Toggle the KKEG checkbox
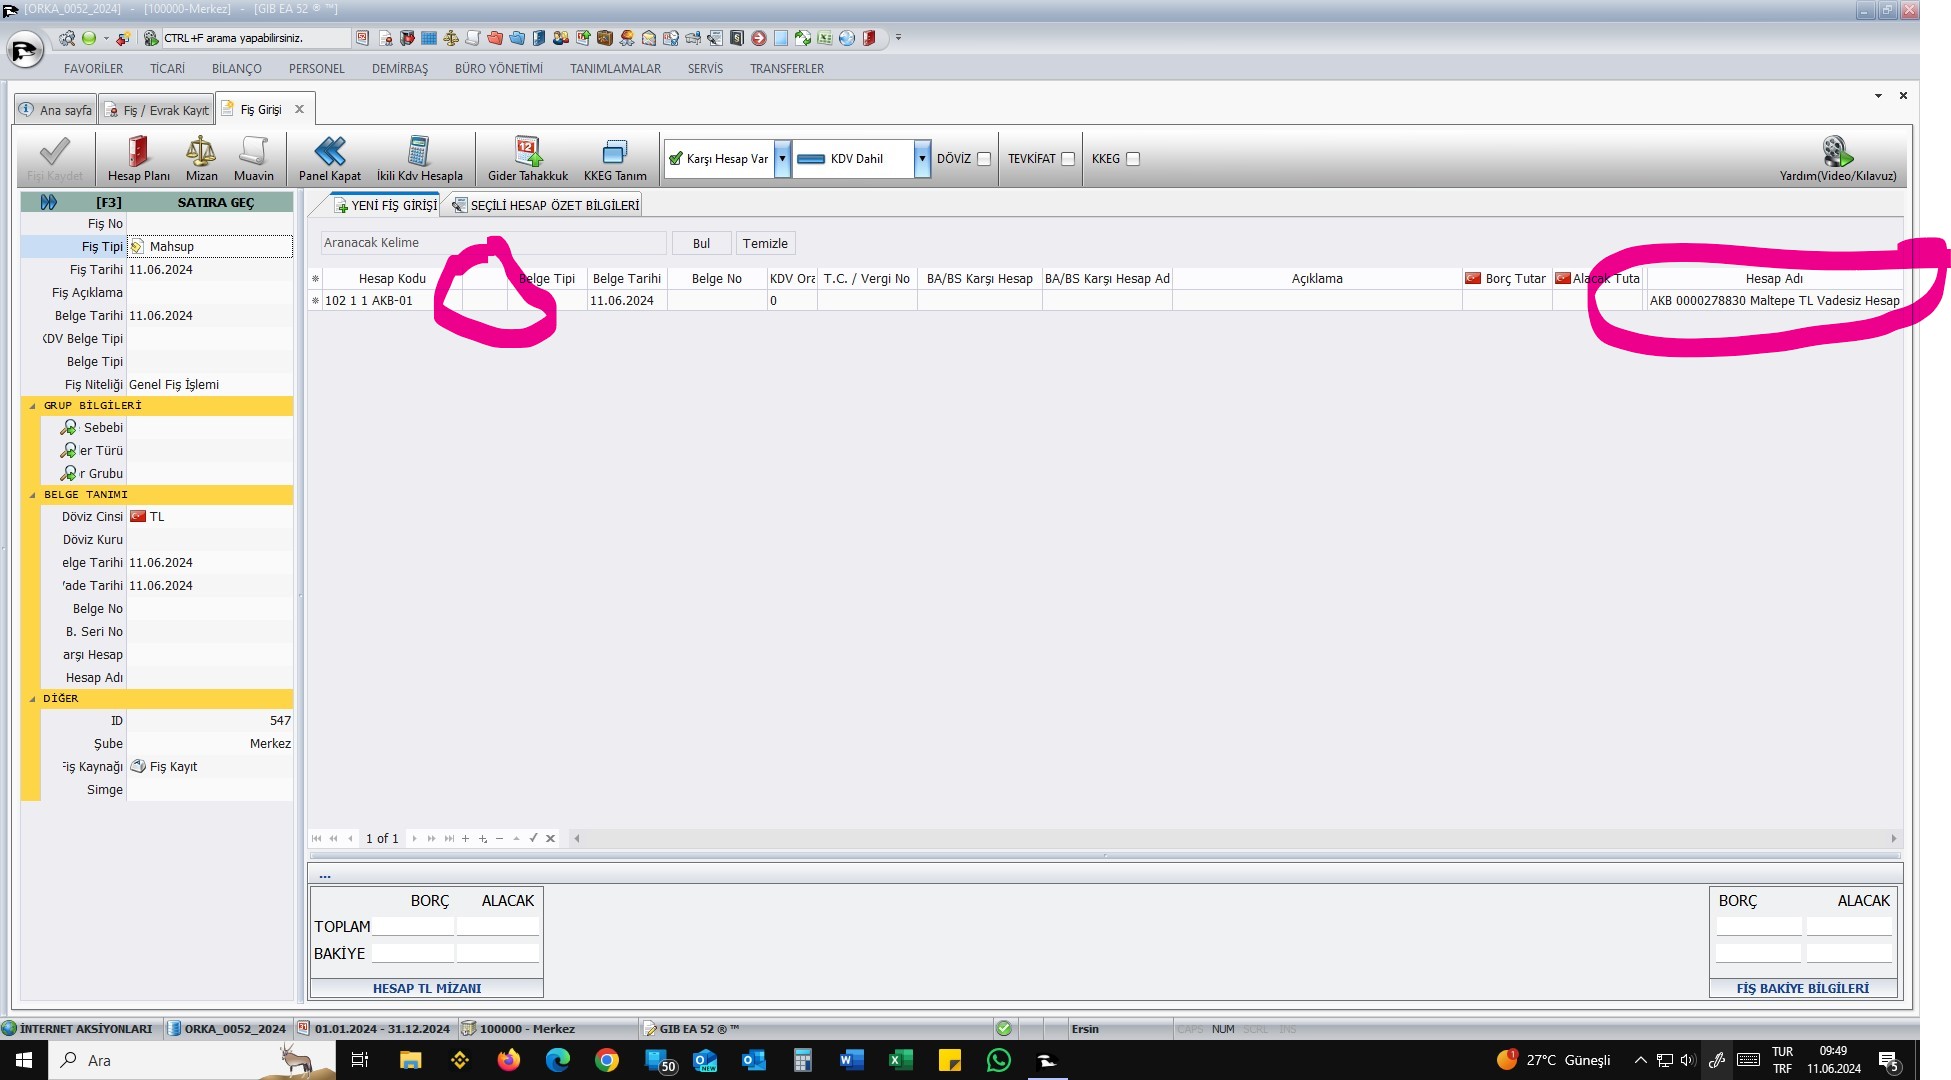This screenshot has height=1080, width=1951. pyautogui.click(x=1133, y=159)
